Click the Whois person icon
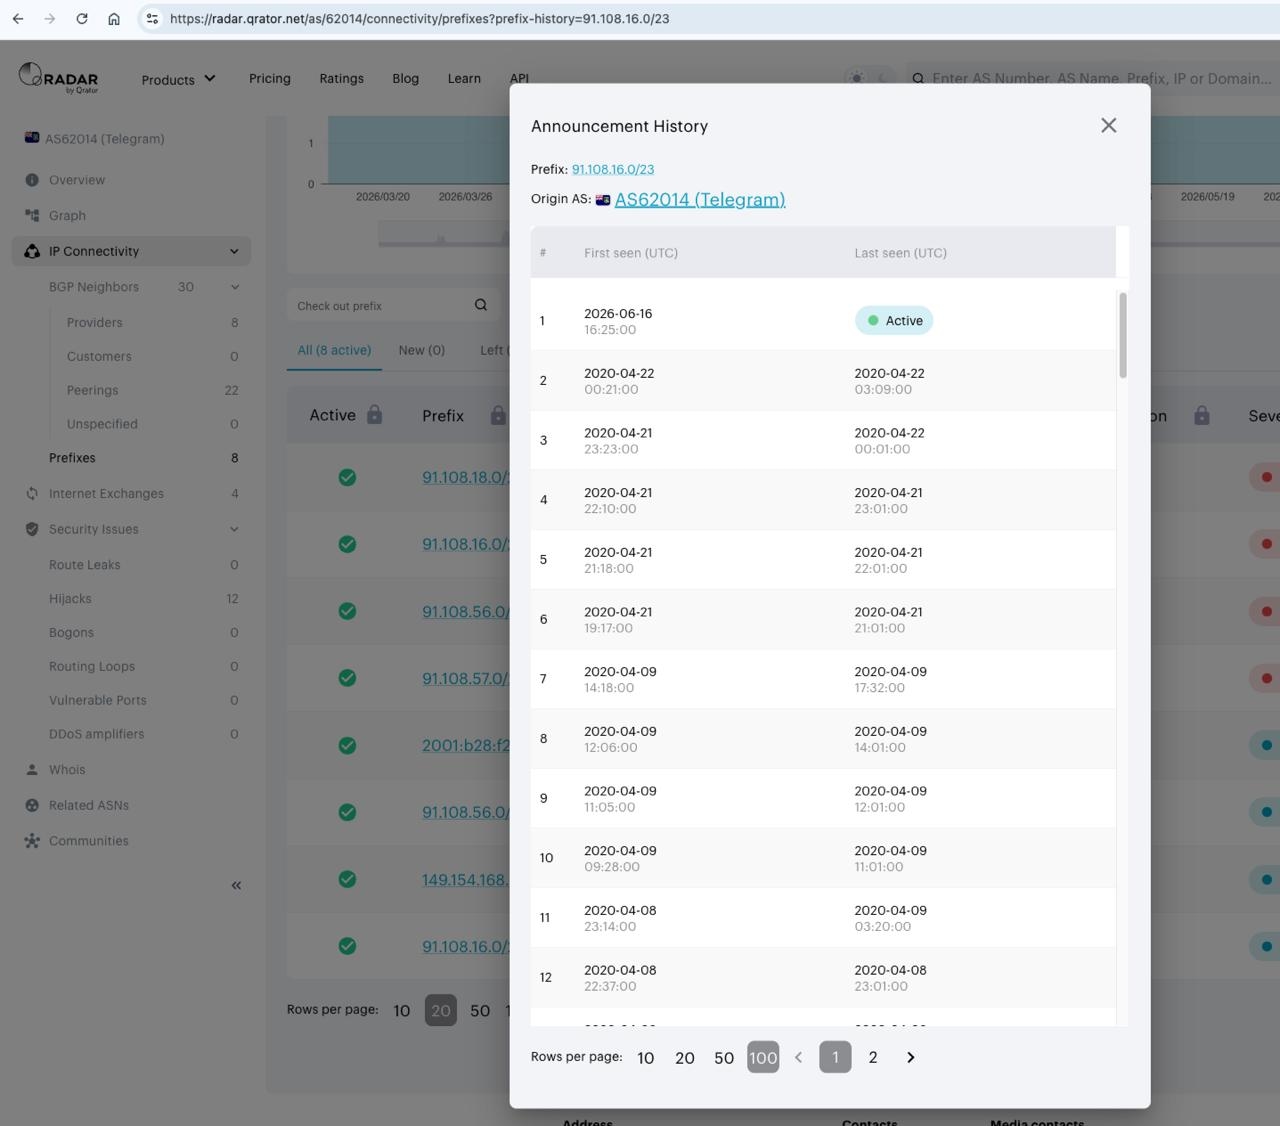1280x1126 pixels. click(x=32, y=769)
